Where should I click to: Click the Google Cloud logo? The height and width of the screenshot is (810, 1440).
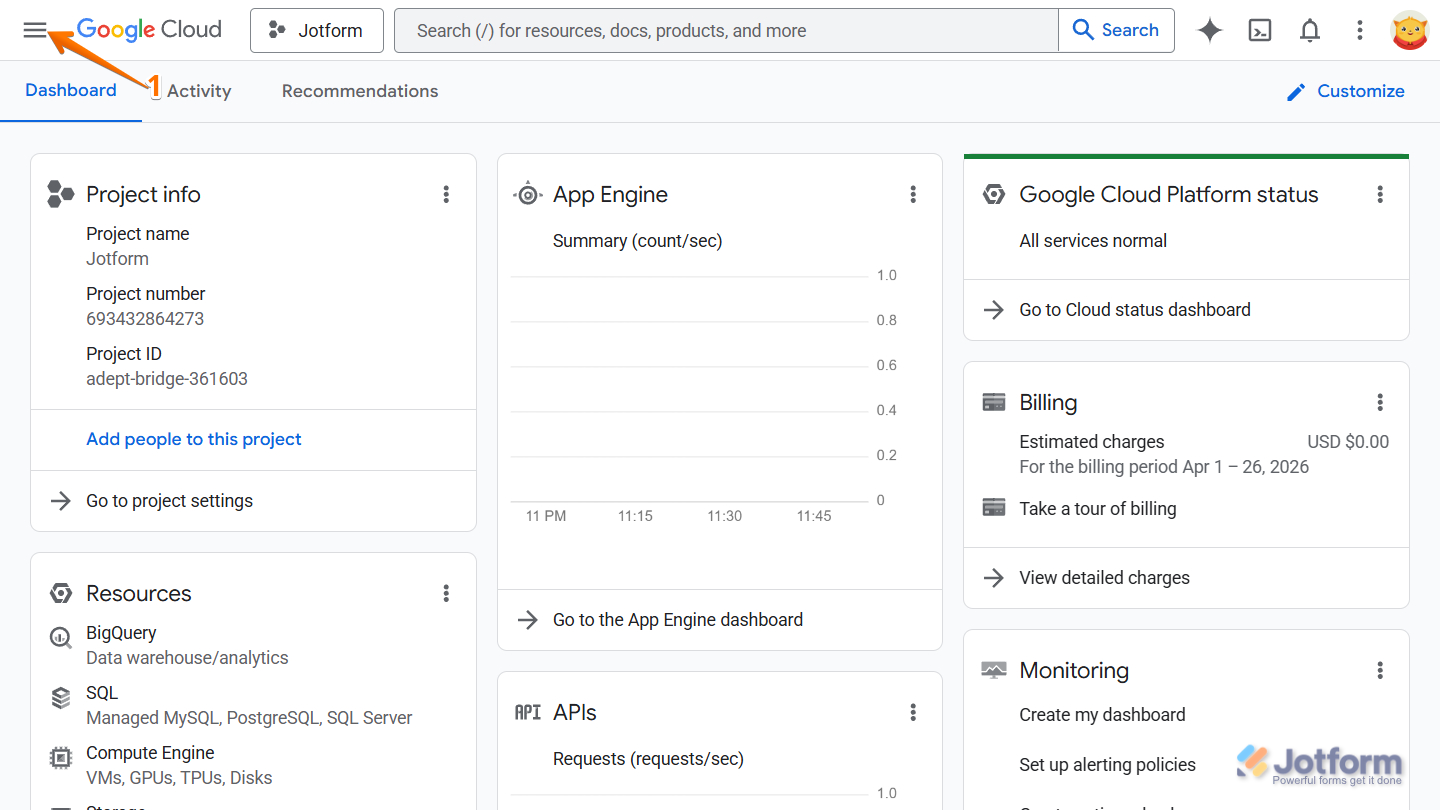coord(148,29)
